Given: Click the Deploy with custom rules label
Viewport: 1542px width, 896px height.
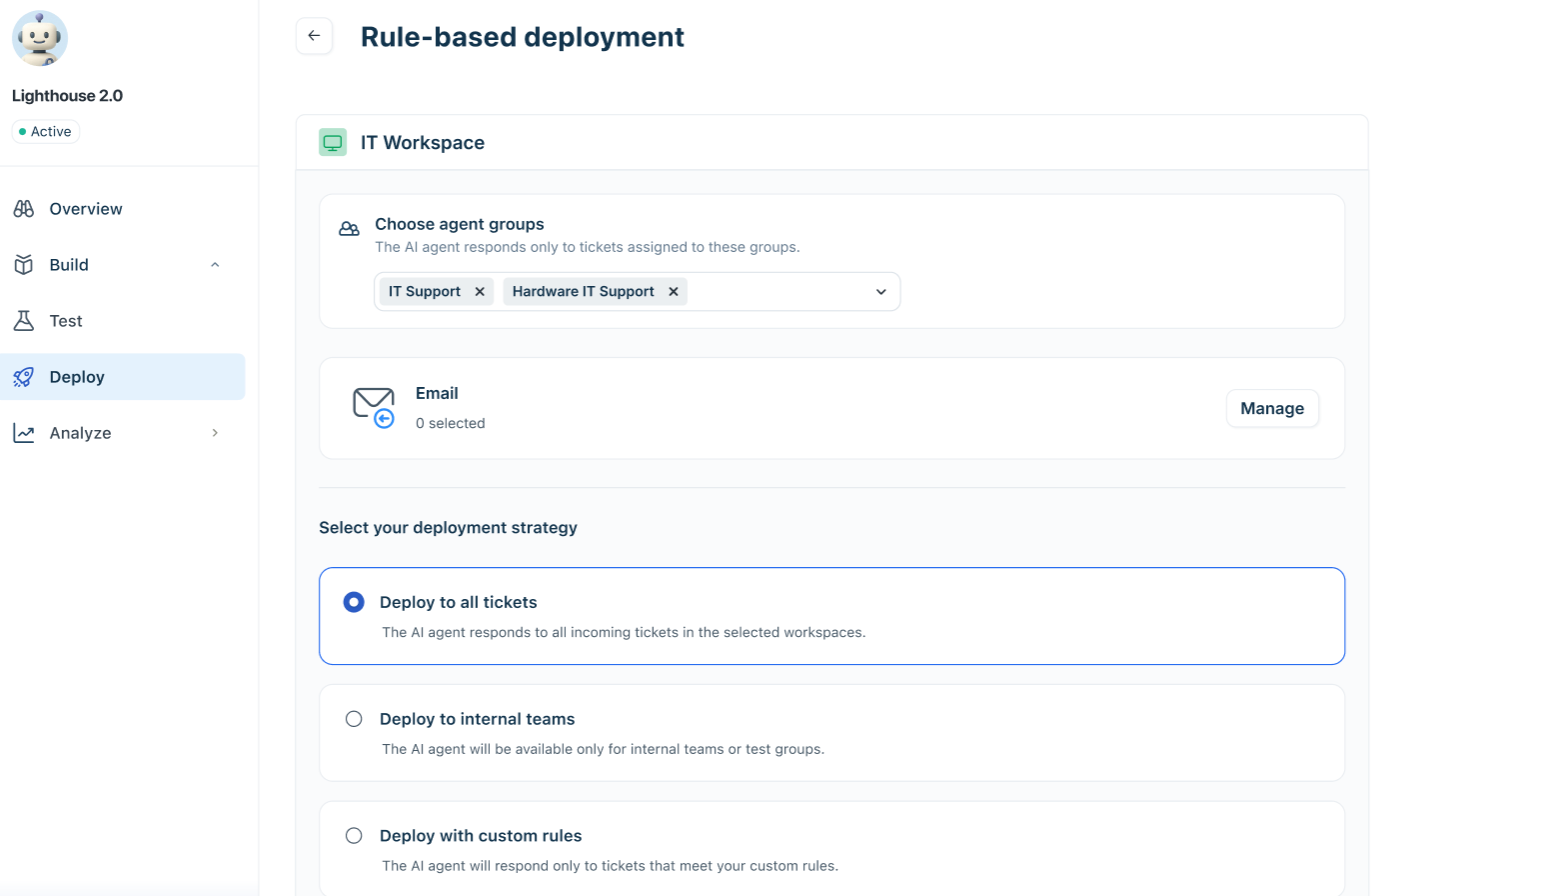Looking at the screenshot, I should pos(480,836).
